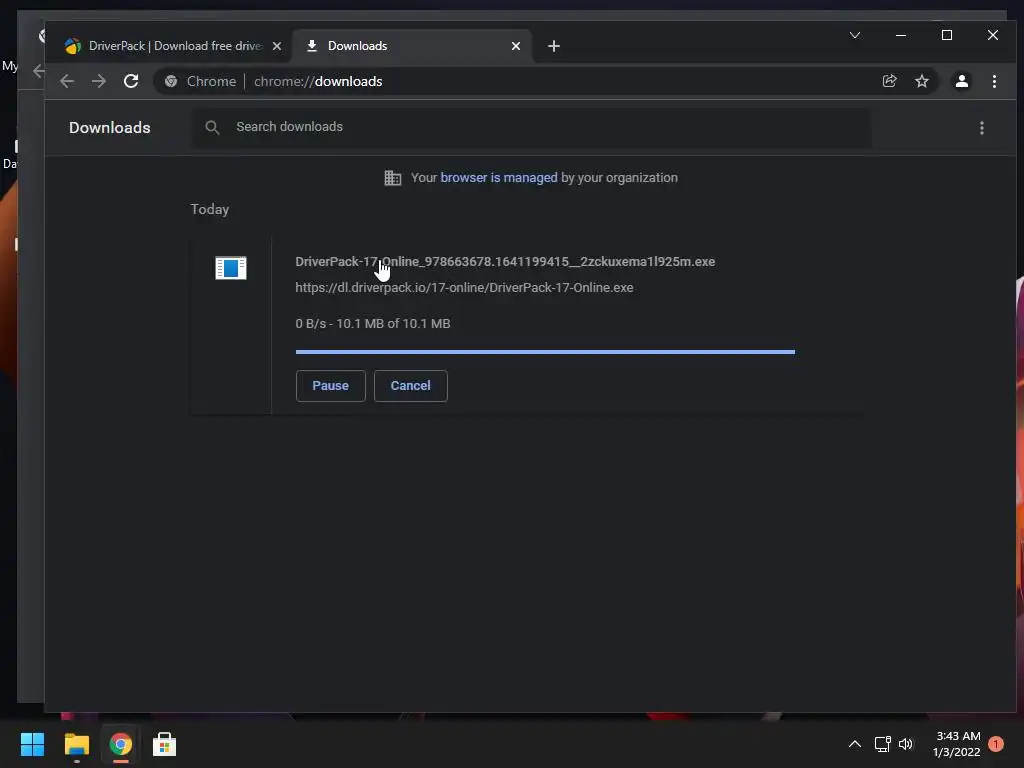Viewport: 1024px width, 768px height.
Task: Share this page icon
Action: point(889,81)
